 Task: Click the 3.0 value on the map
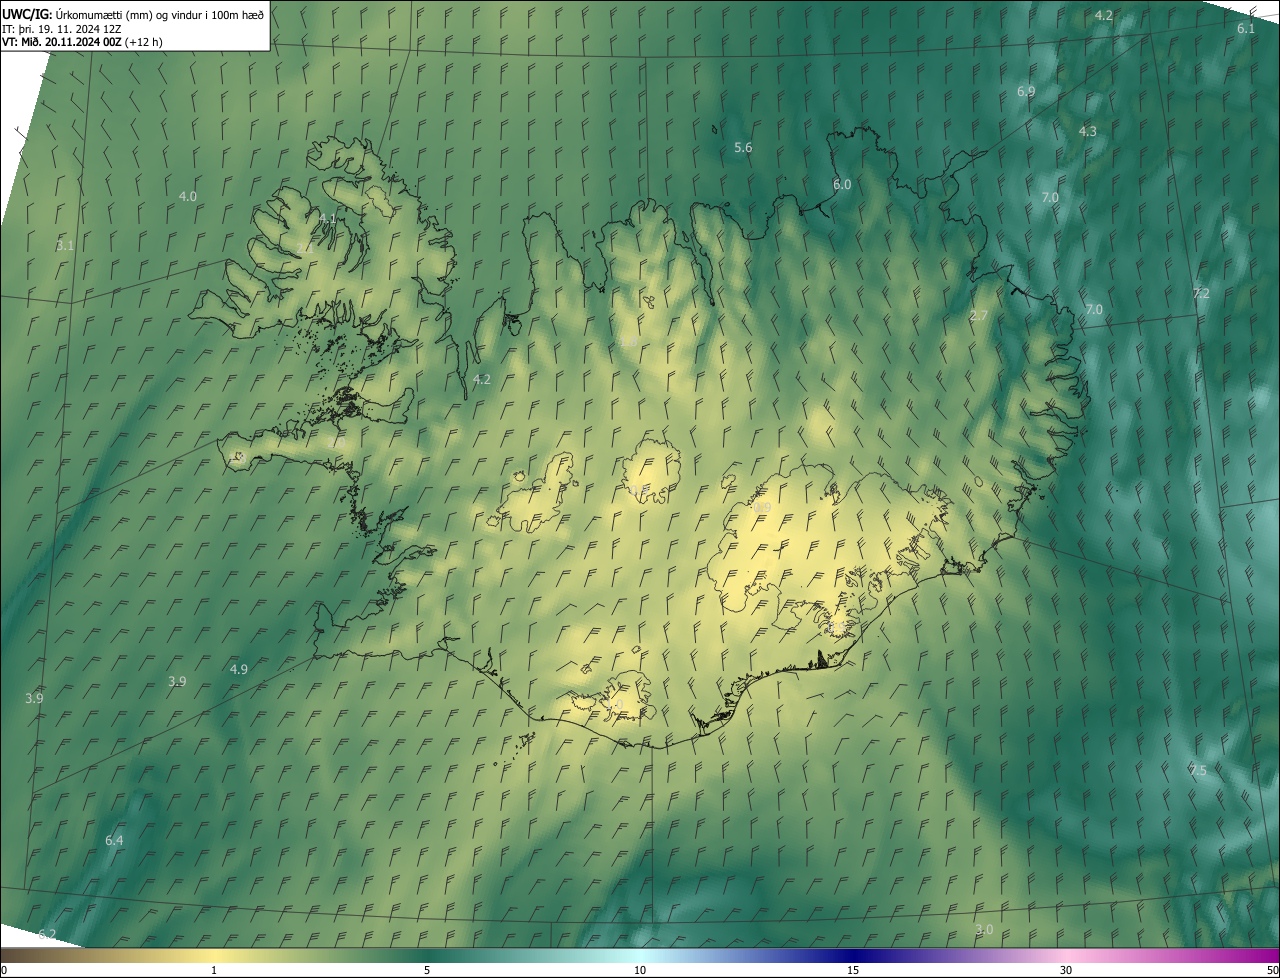coord(984,929)
